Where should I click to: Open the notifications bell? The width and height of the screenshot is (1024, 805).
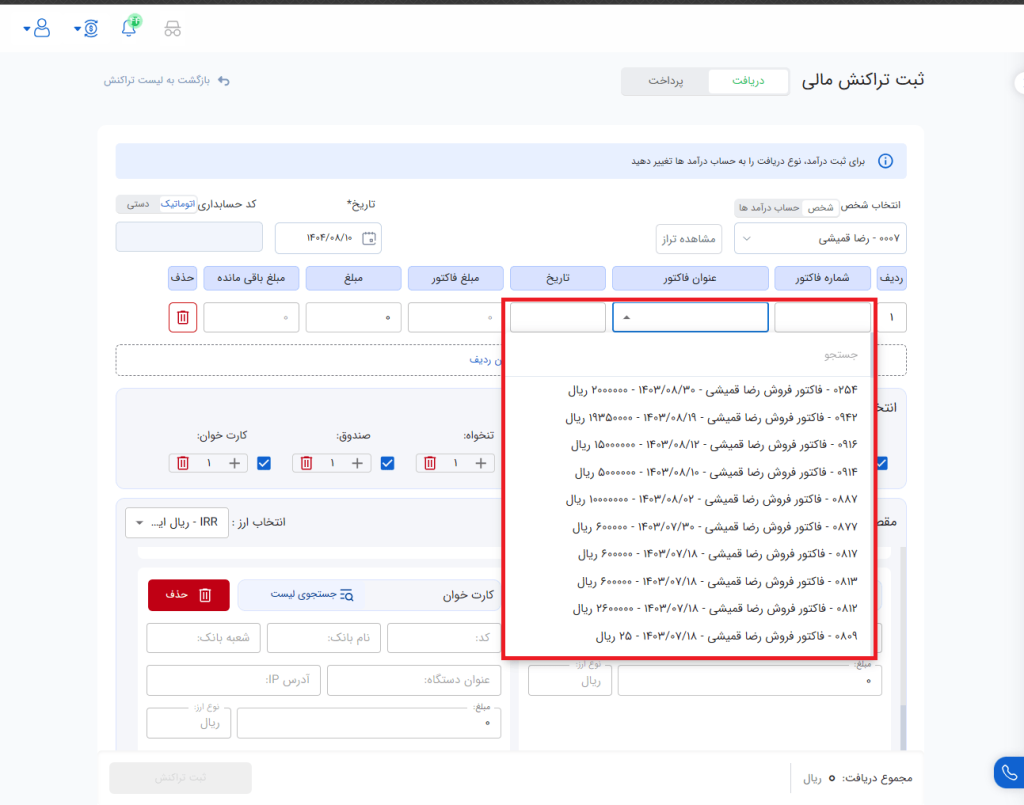point(129,27)
